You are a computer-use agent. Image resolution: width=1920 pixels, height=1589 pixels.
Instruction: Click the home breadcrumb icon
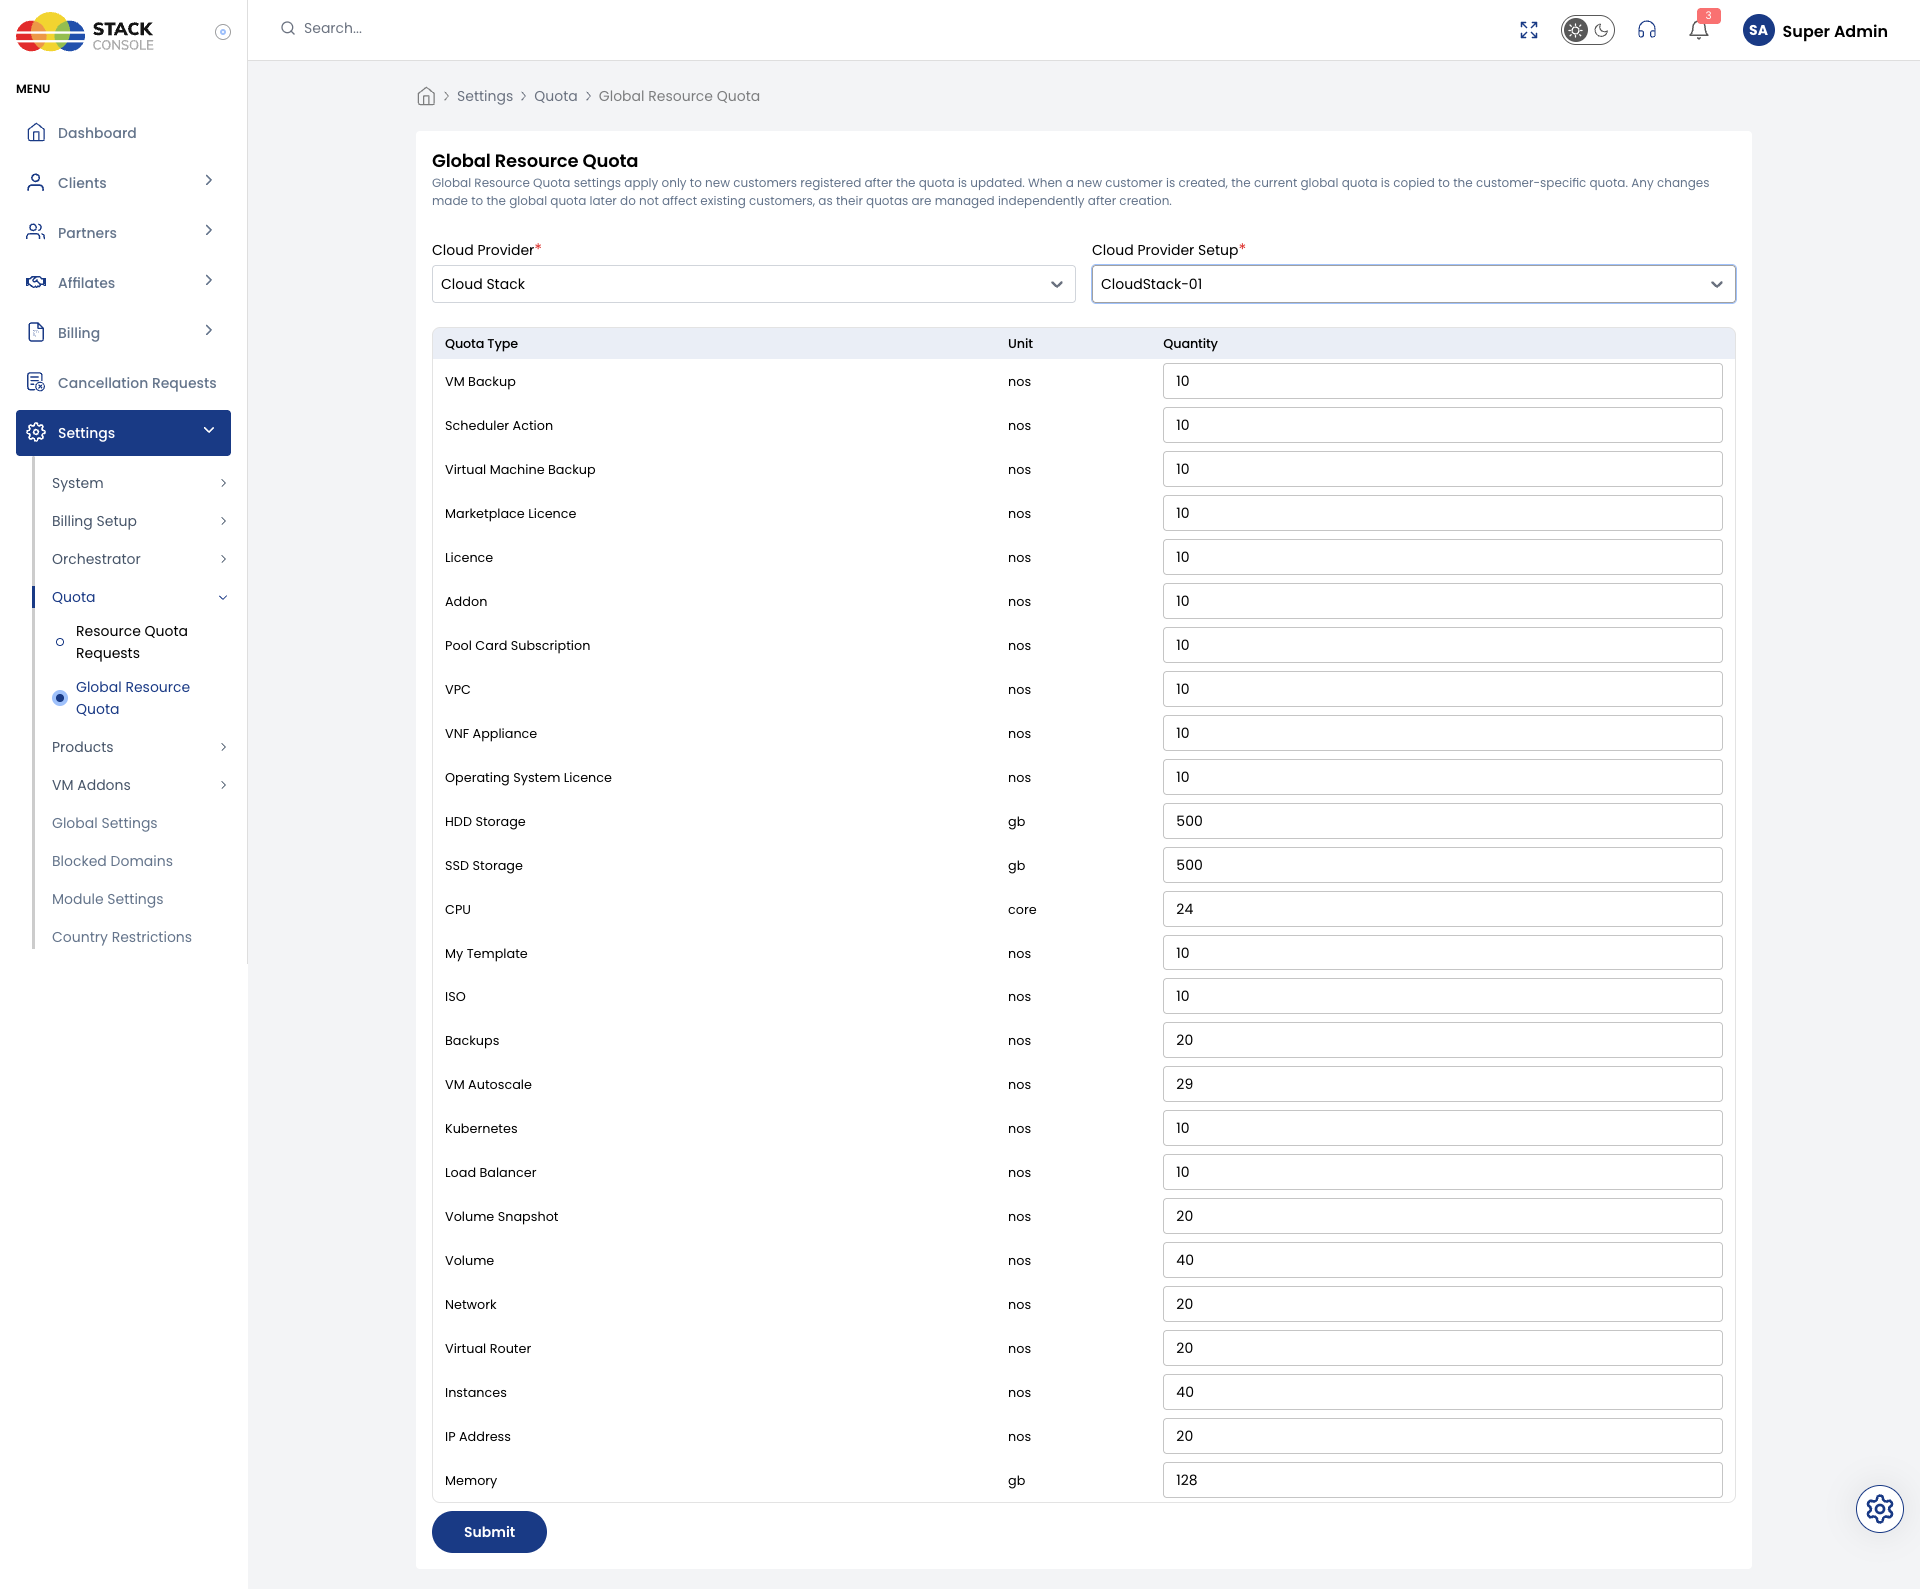[426, 96]
